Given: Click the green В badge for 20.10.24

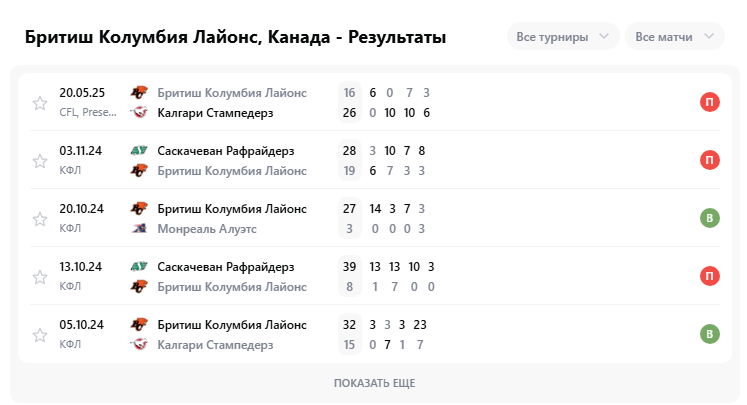Looking at the screenshot, I should click(x=709, y=218).
